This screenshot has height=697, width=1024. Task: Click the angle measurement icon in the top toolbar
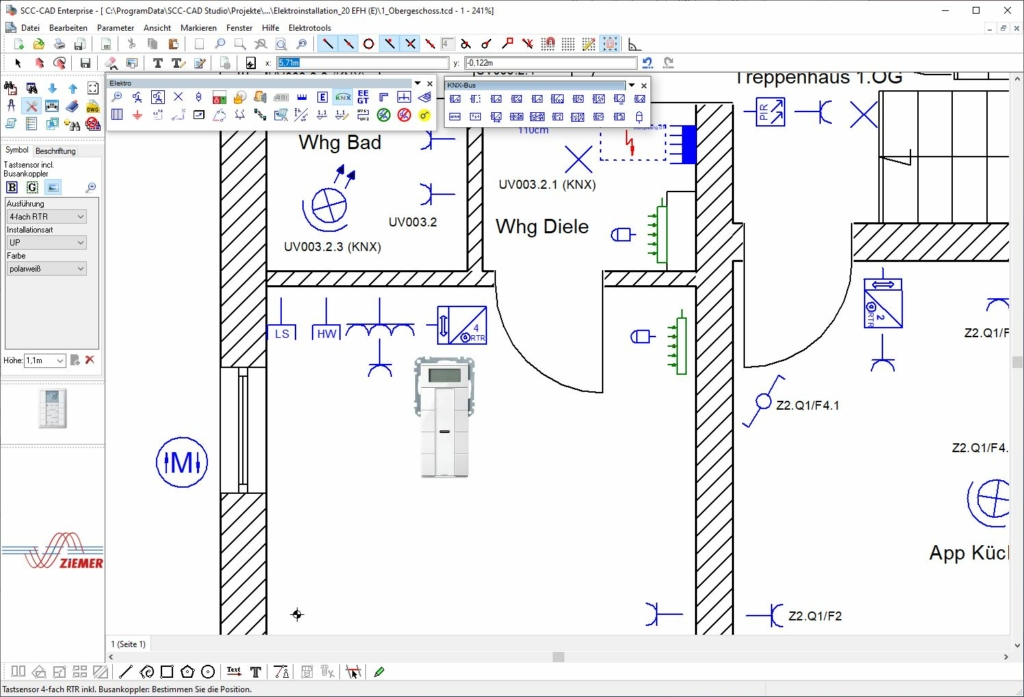click(633, 44)
